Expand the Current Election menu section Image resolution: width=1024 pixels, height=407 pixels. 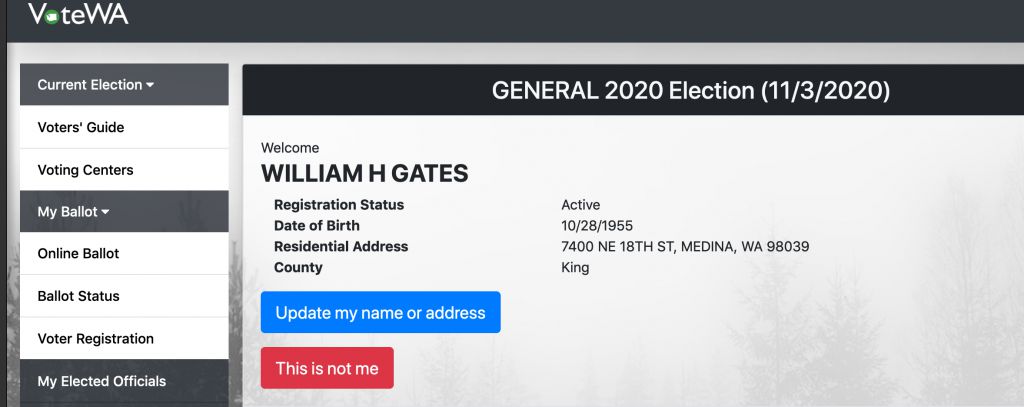pyautogui.click(x=124, y=84)
